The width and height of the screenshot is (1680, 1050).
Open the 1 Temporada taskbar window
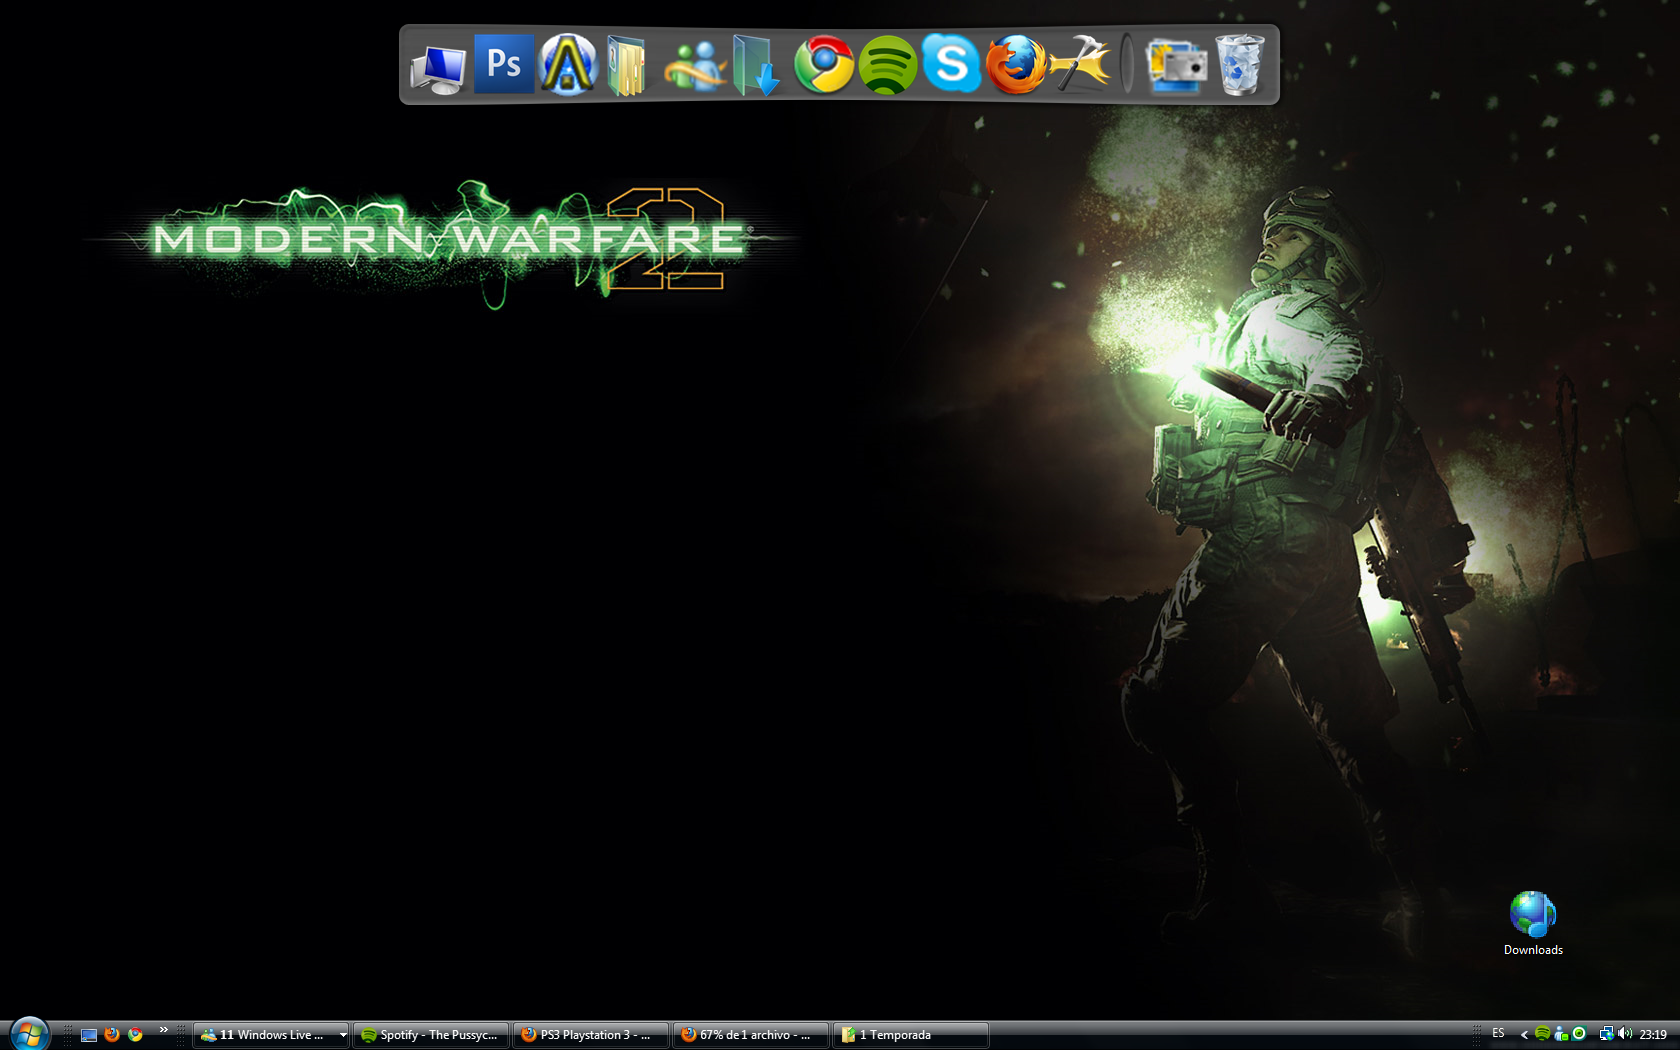tap(910, 1035)
